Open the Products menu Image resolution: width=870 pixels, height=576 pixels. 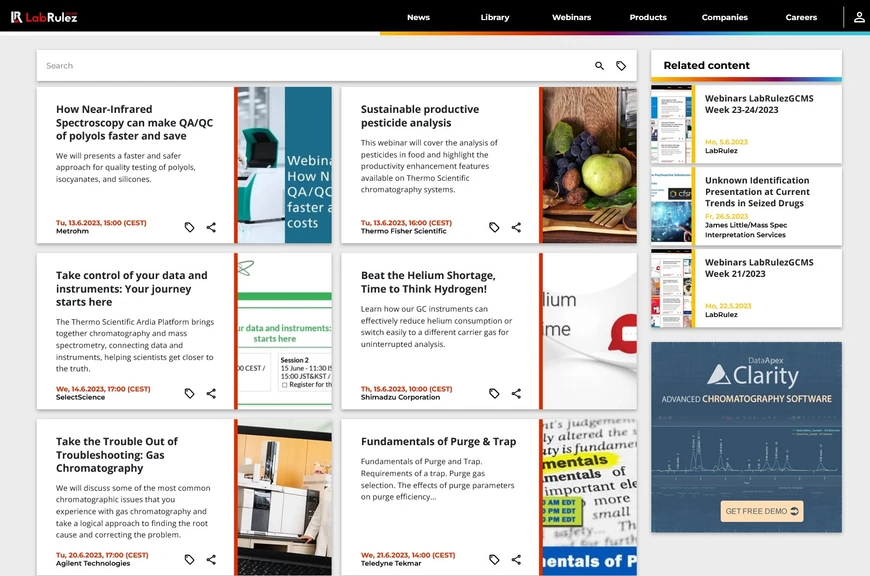[648, 17]
